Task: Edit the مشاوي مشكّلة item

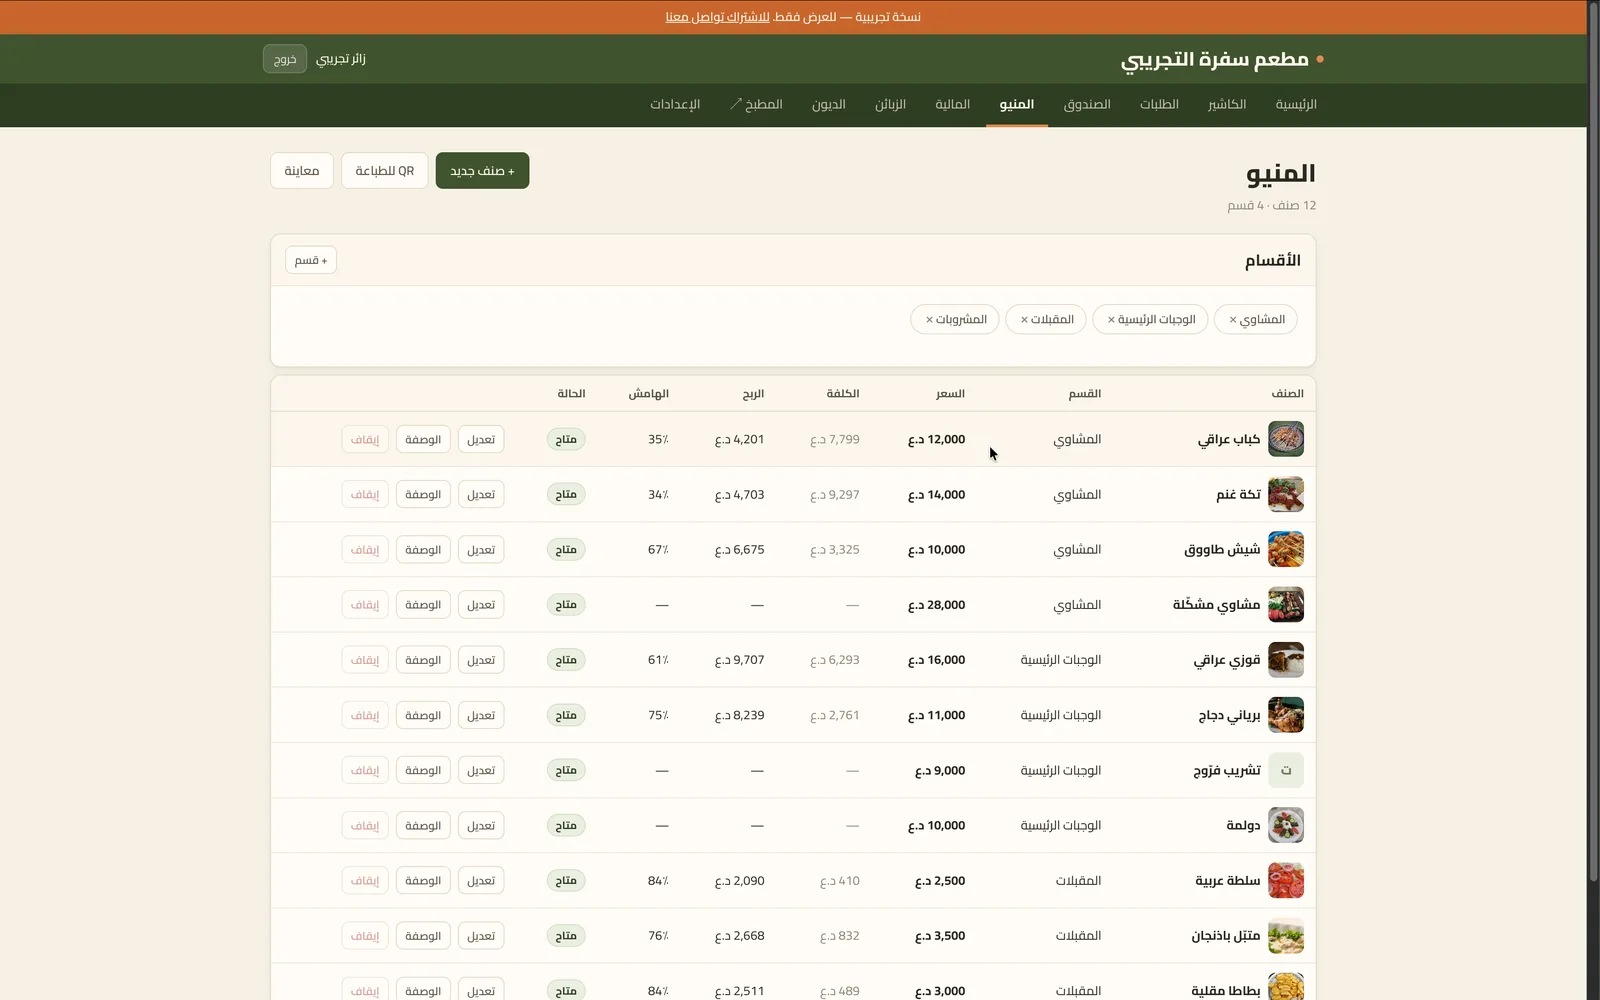Action: 481,605
